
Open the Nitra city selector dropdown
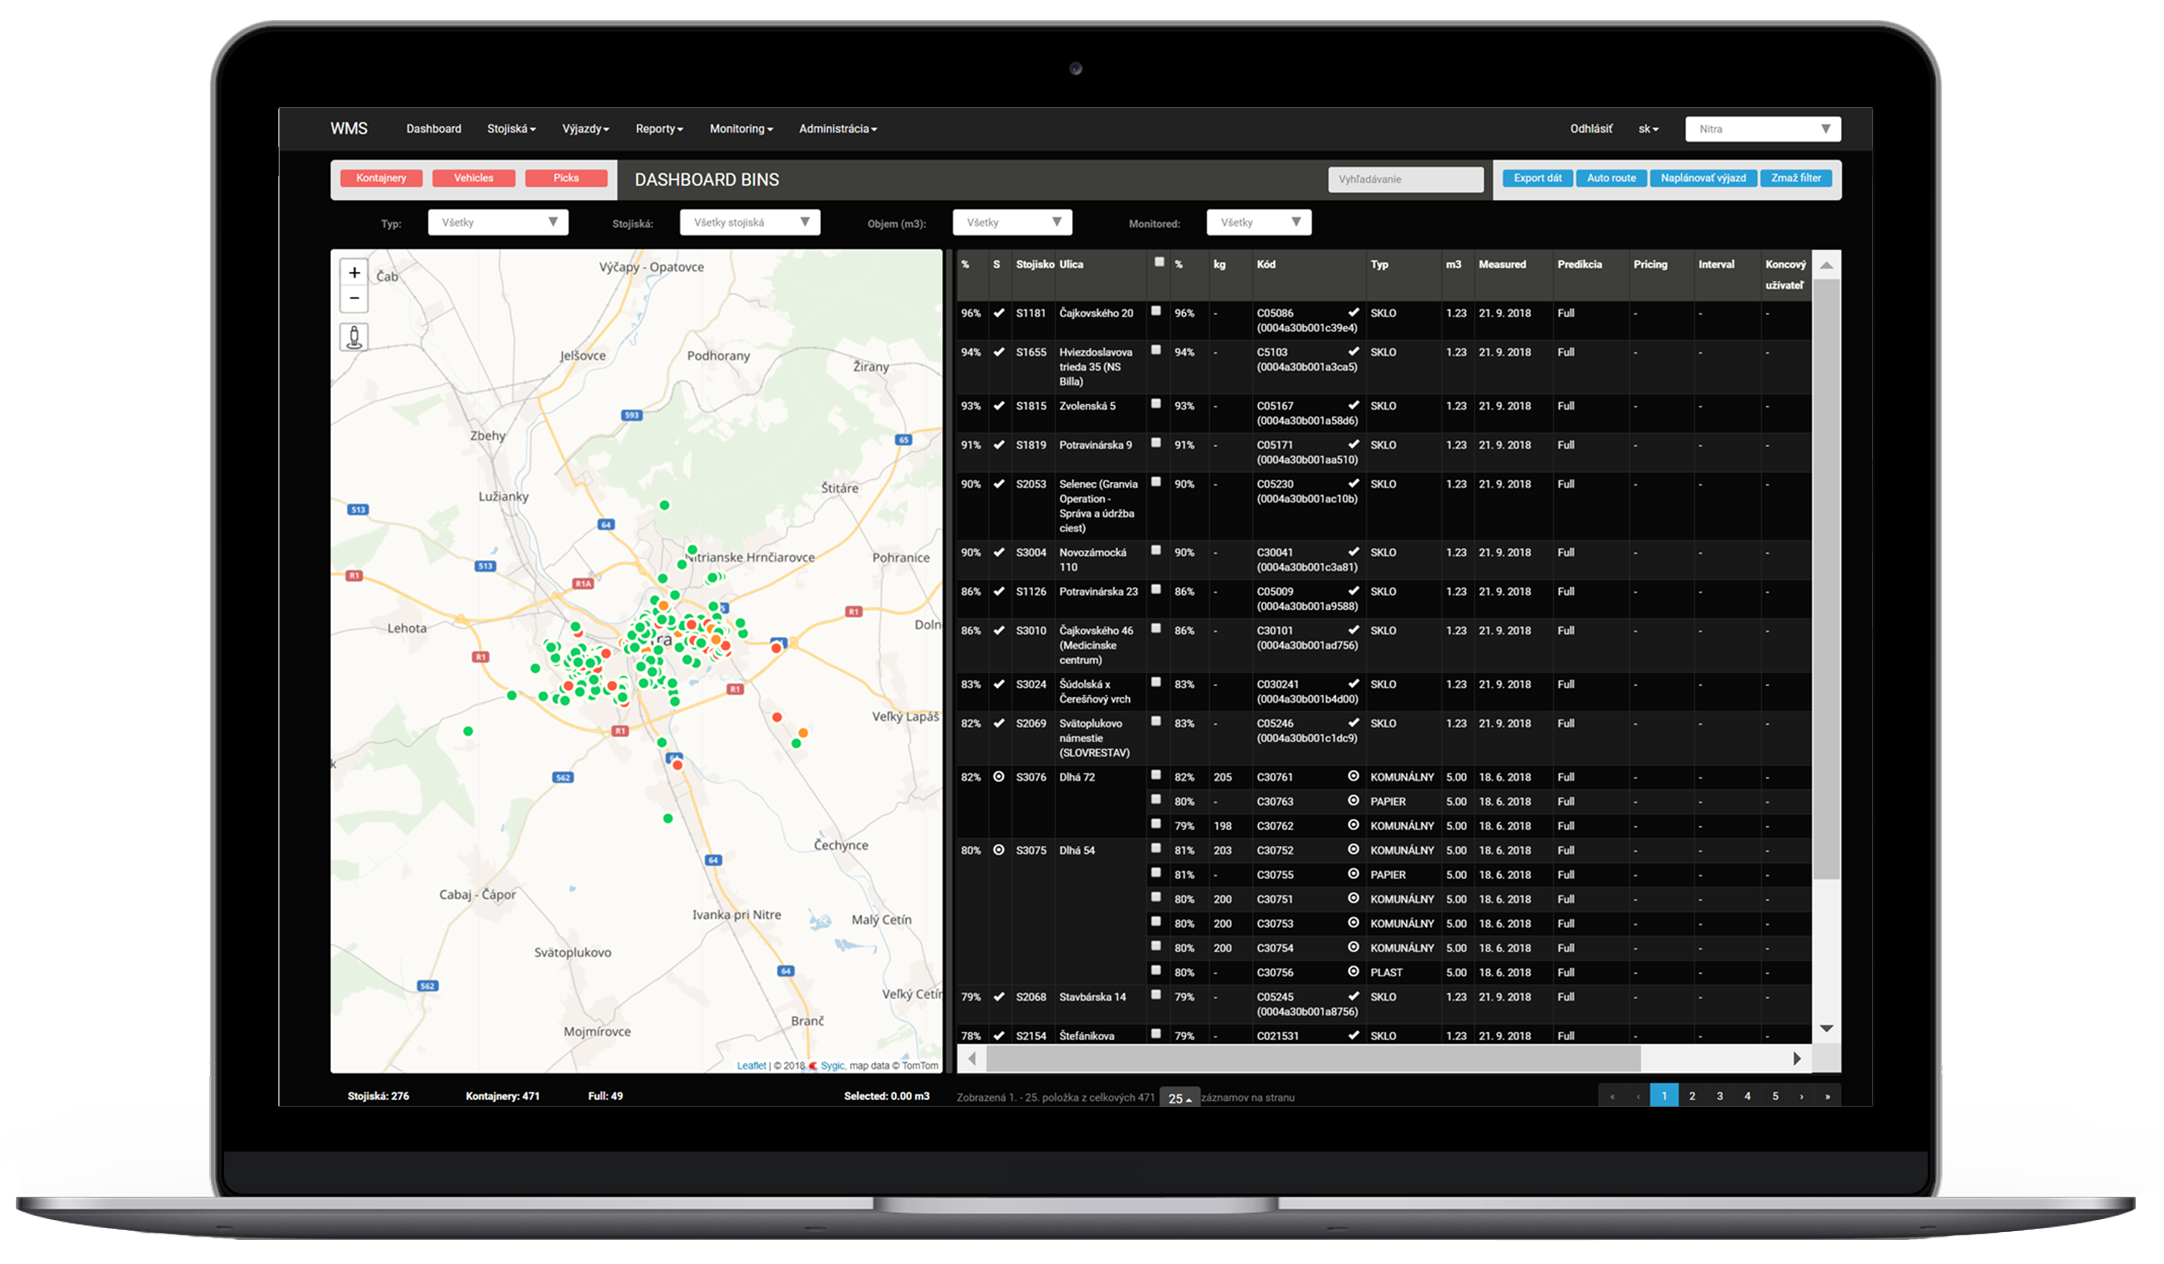click(1763, 129)
